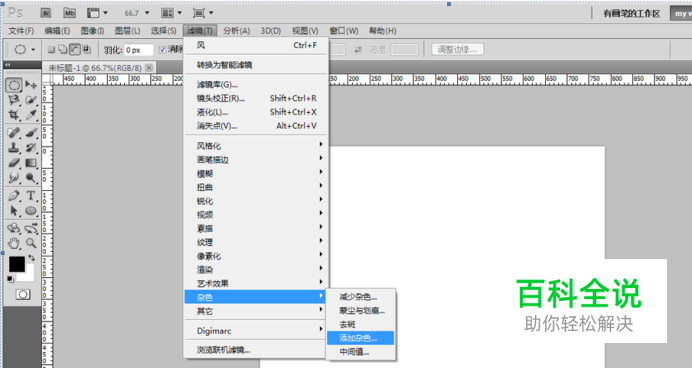Choose 添加杂色... from the submenu
Image resolution: width=692 pixels, height=368 pixels.
pos(361,338)
